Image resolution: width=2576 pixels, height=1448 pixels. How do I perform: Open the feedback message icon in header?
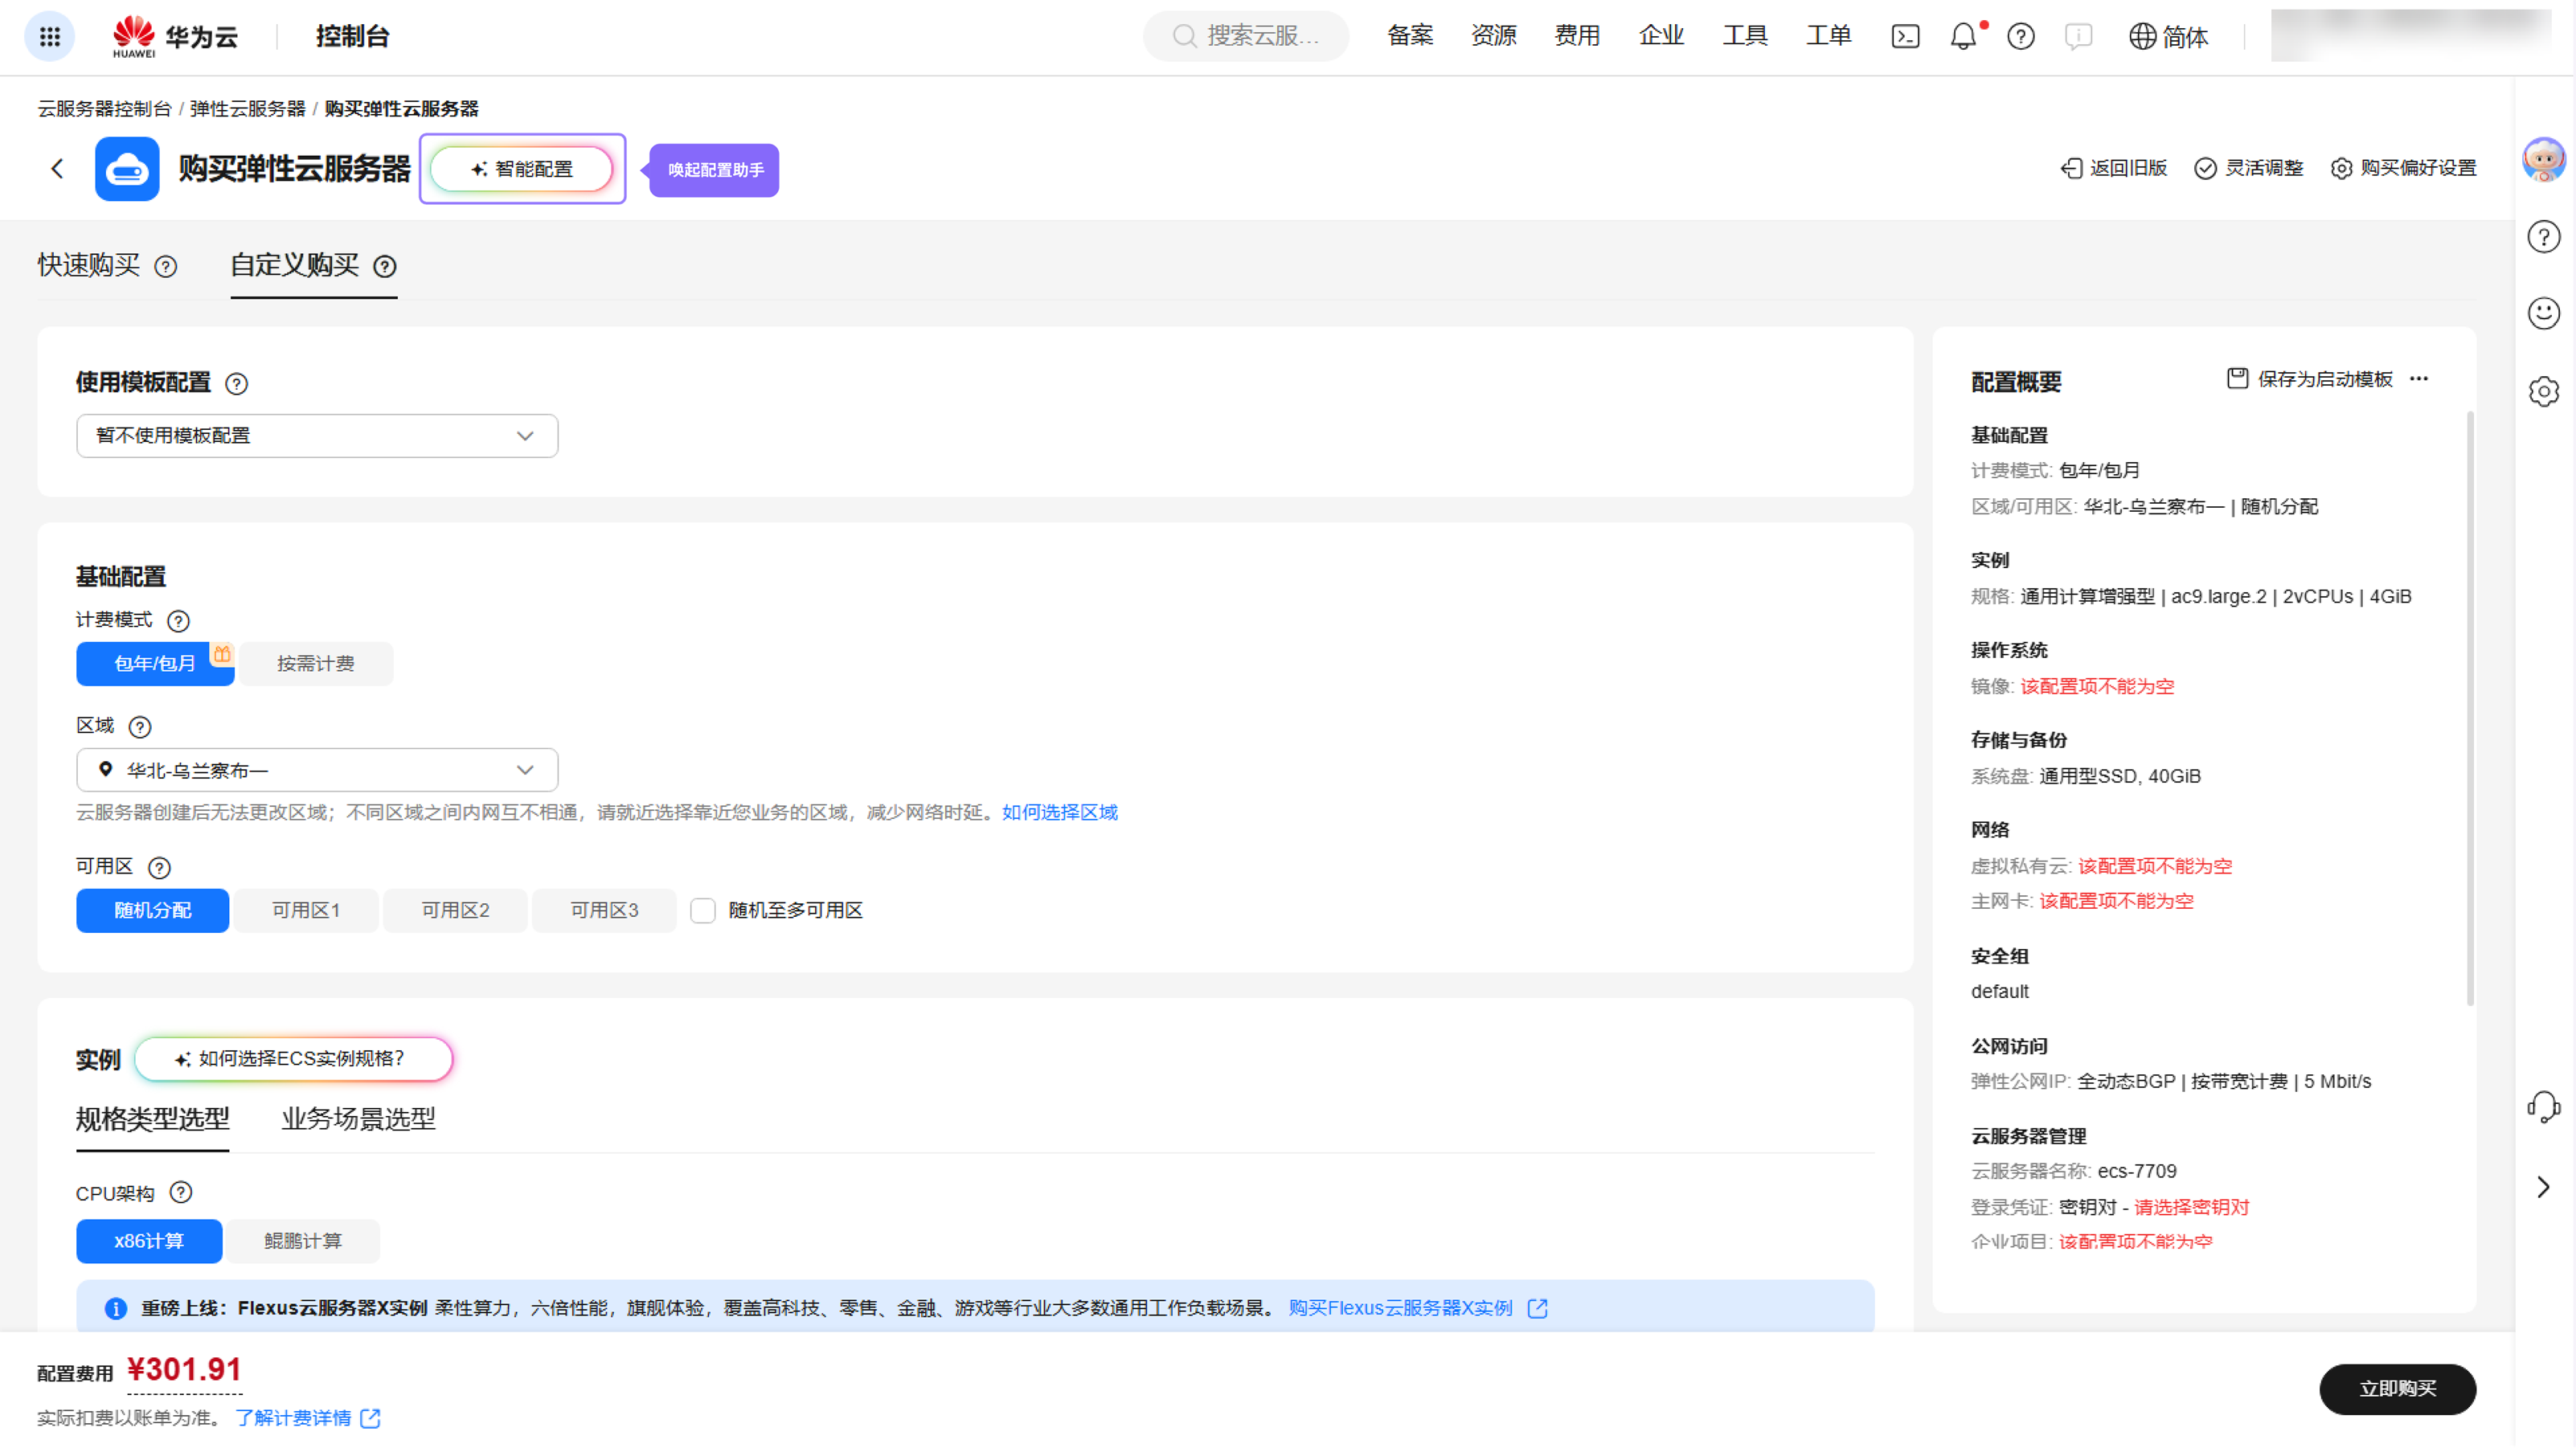pyautogui.click(x=2078, y=37)
